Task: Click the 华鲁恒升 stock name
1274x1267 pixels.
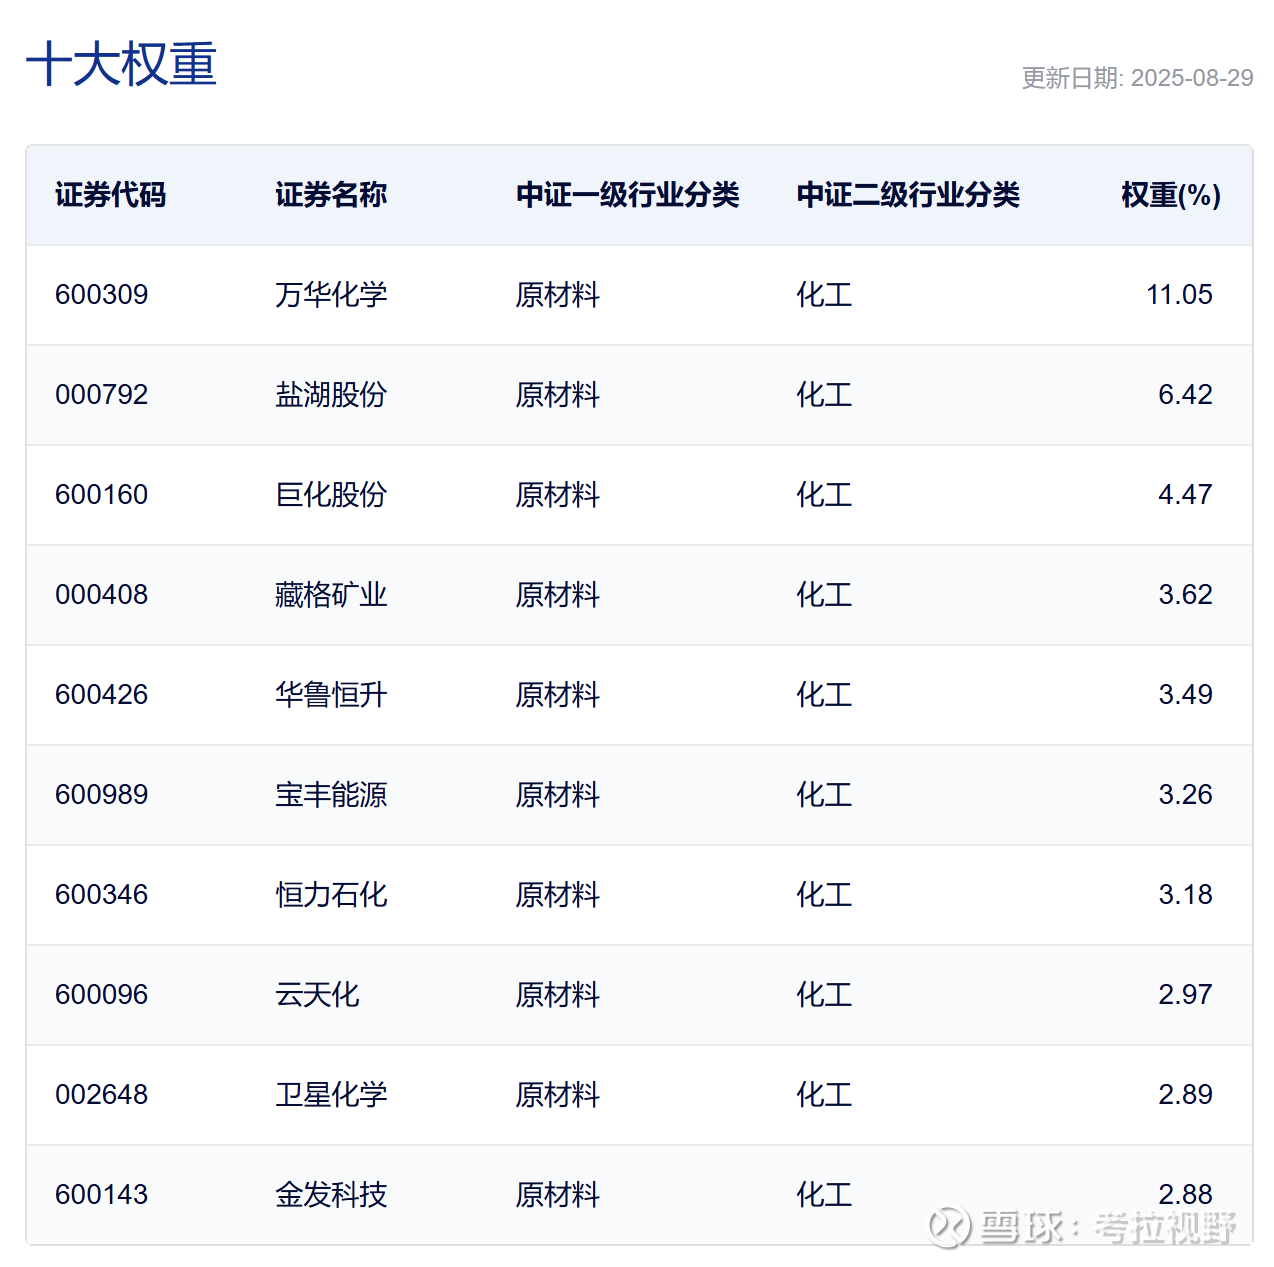Action: pyautogui.click(x=331, y=695)
